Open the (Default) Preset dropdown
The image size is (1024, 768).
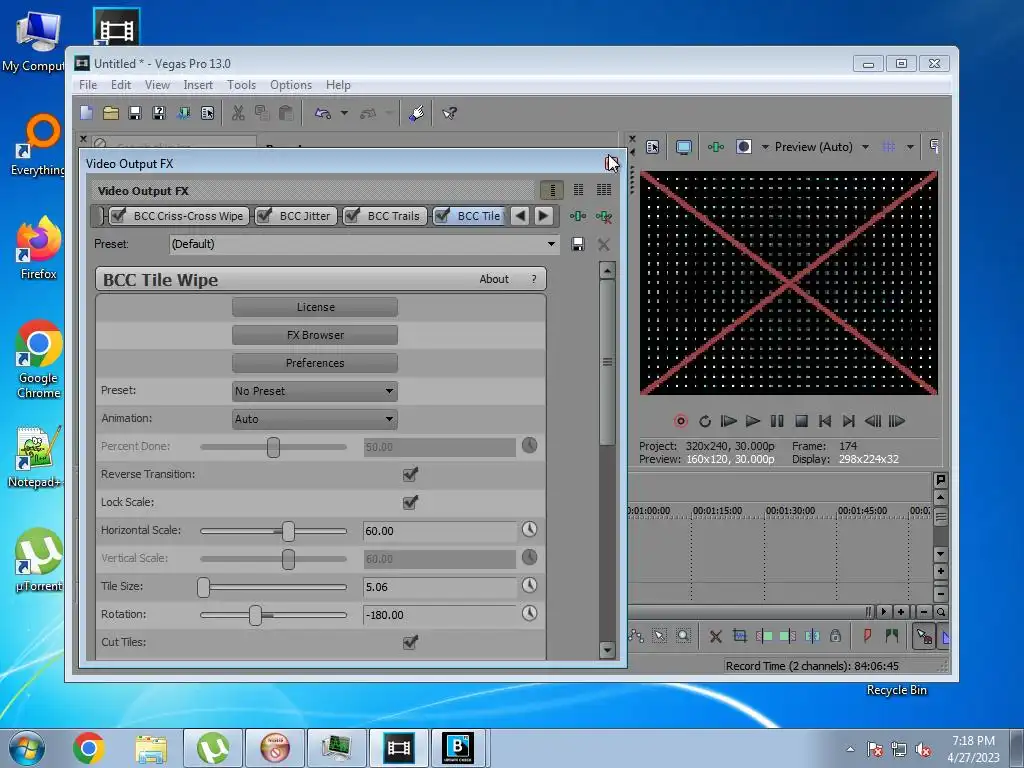[x=364, y=244]
